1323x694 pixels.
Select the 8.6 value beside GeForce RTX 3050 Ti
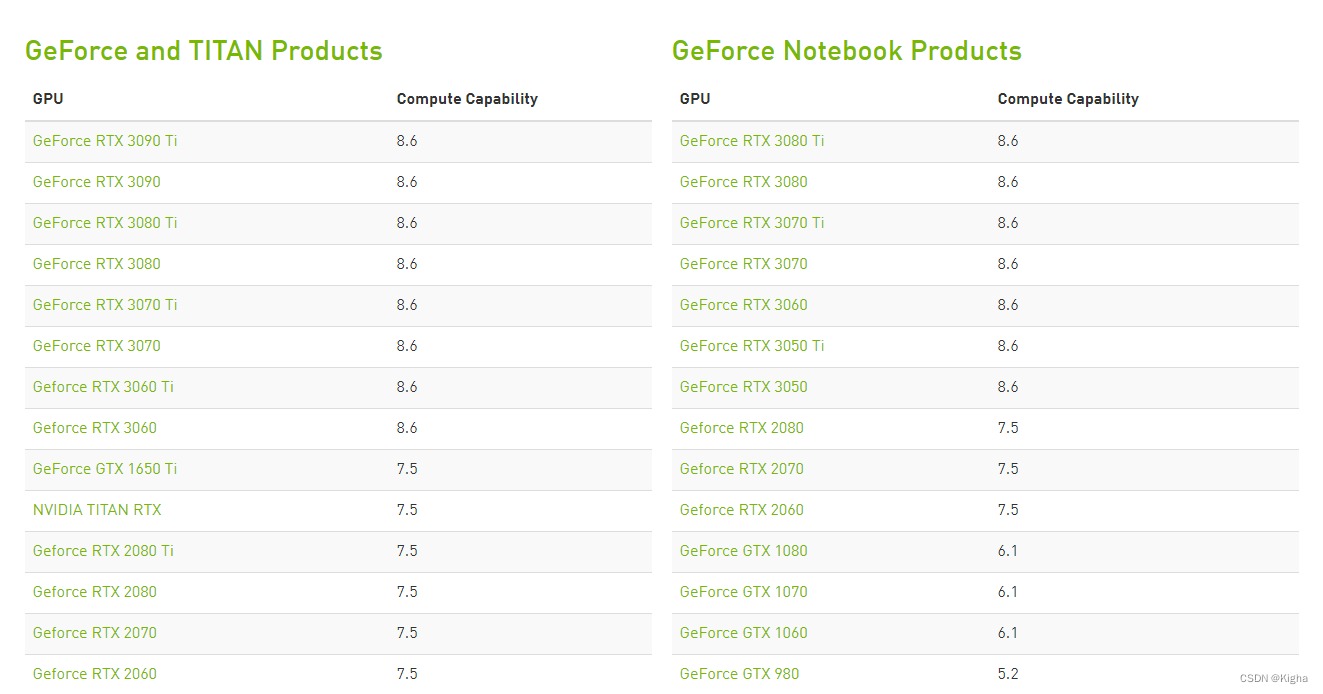click(x=1008, y=346)
